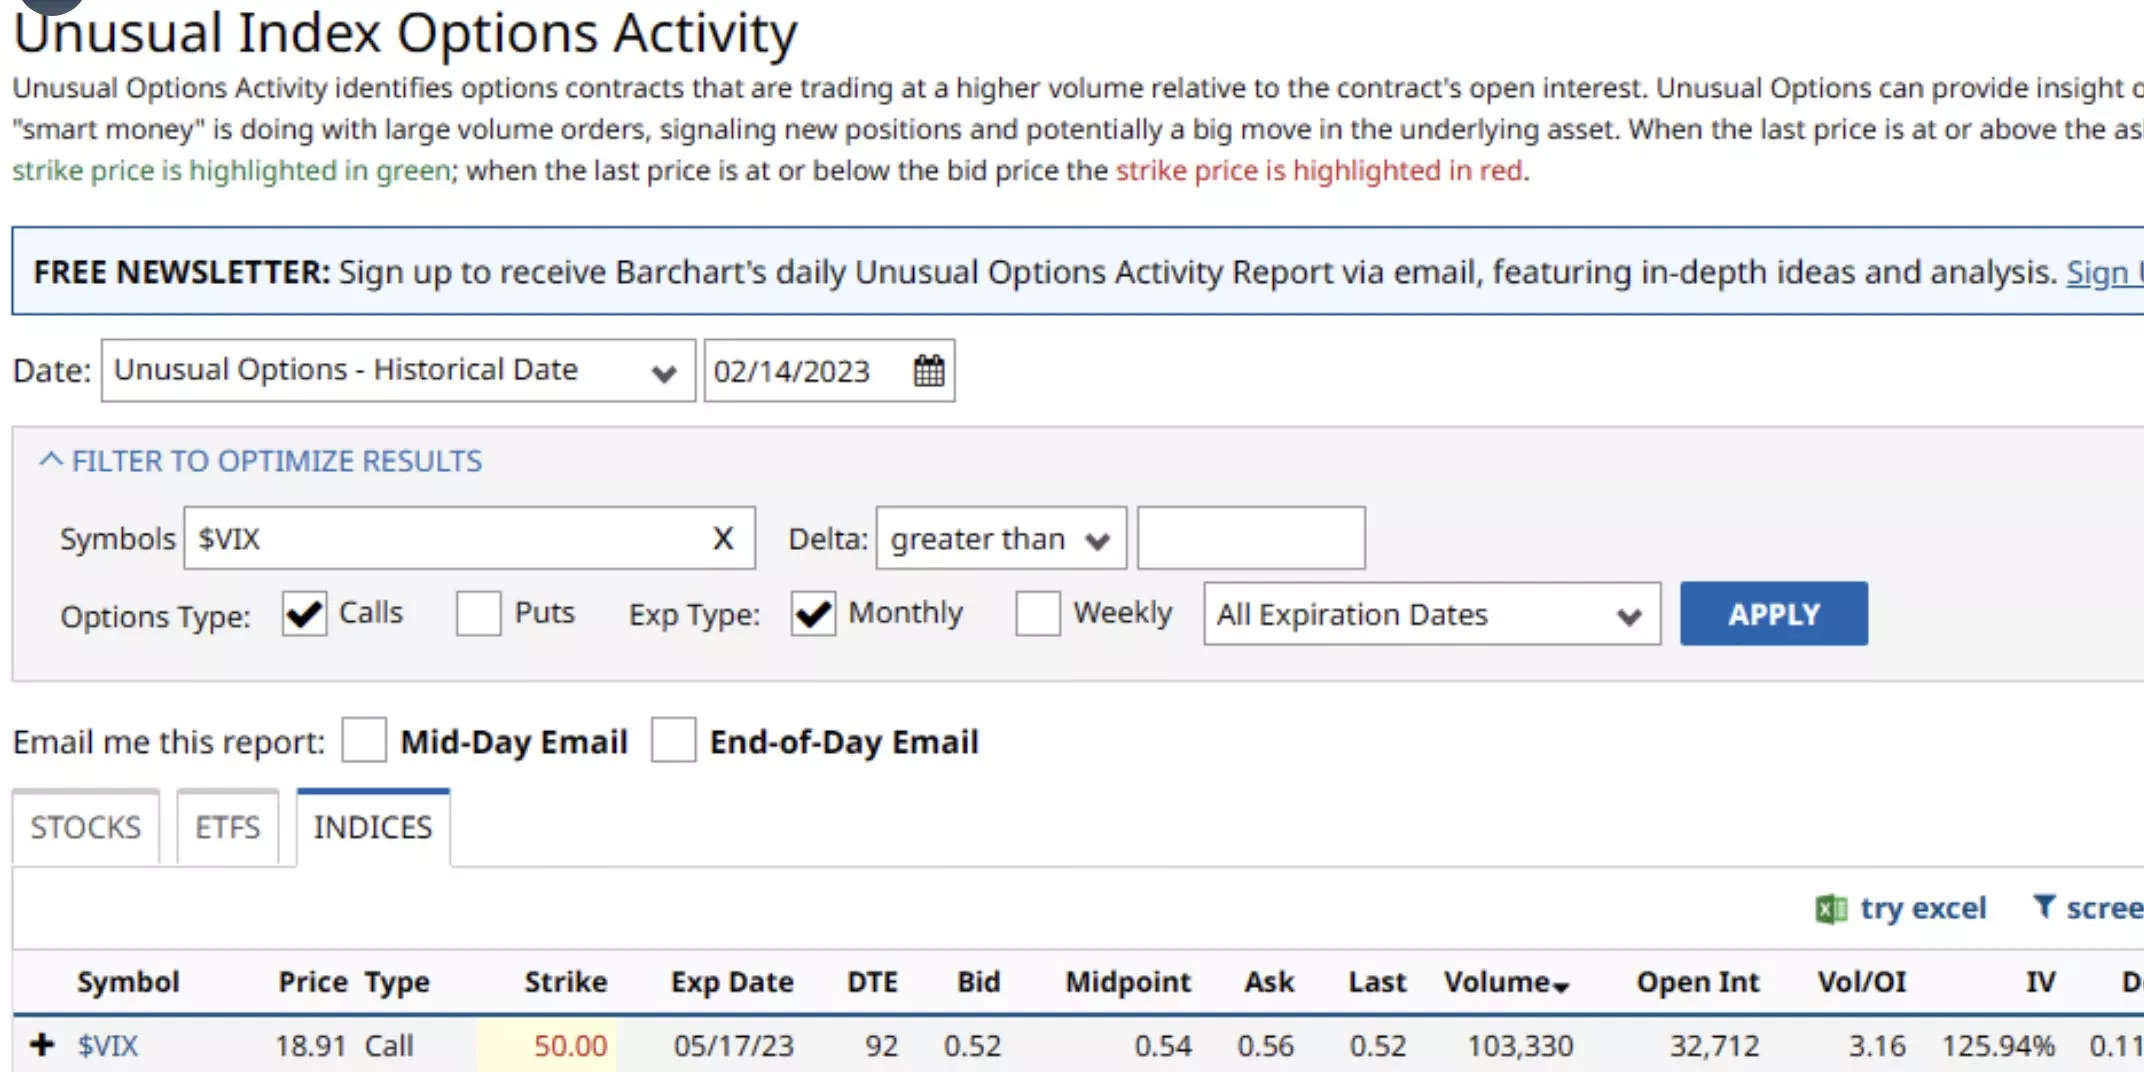Viewport: 2144px width, 1072px height.
Task: Sort by the IV column header
Action: pyautogui.click(x=2040, y=982)
